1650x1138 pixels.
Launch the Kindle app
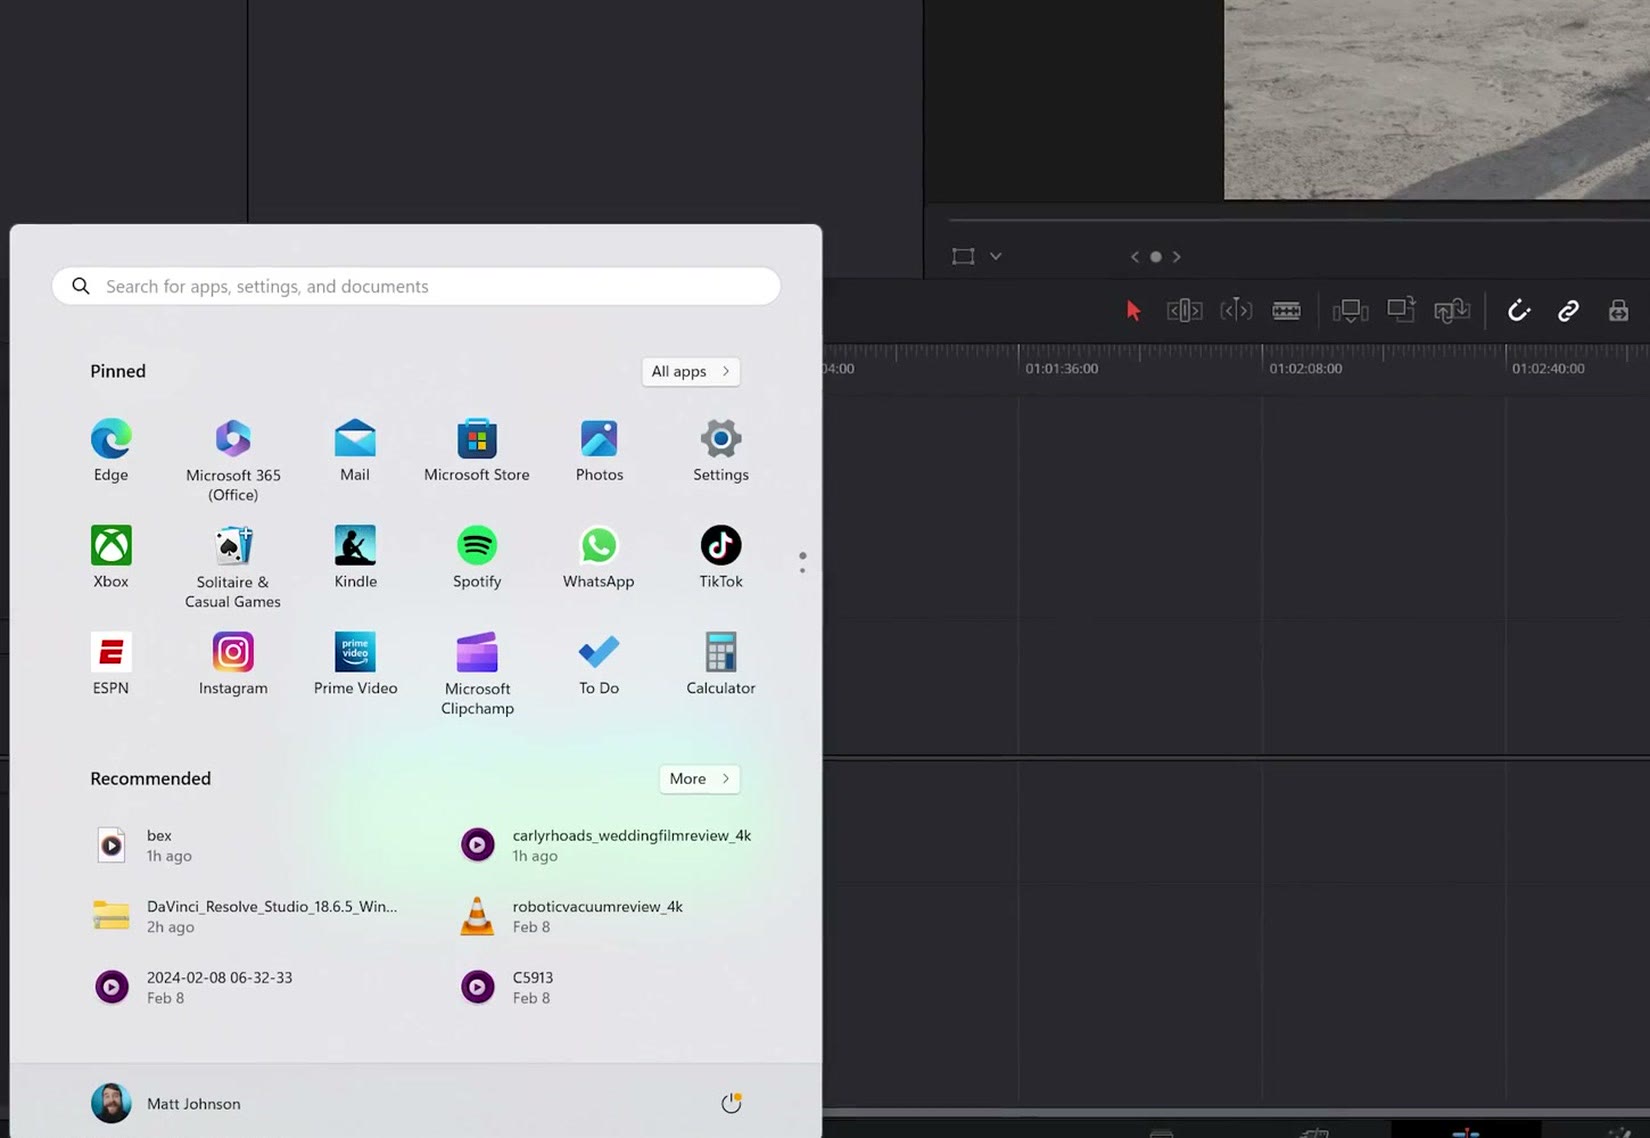tap(355, 558)
